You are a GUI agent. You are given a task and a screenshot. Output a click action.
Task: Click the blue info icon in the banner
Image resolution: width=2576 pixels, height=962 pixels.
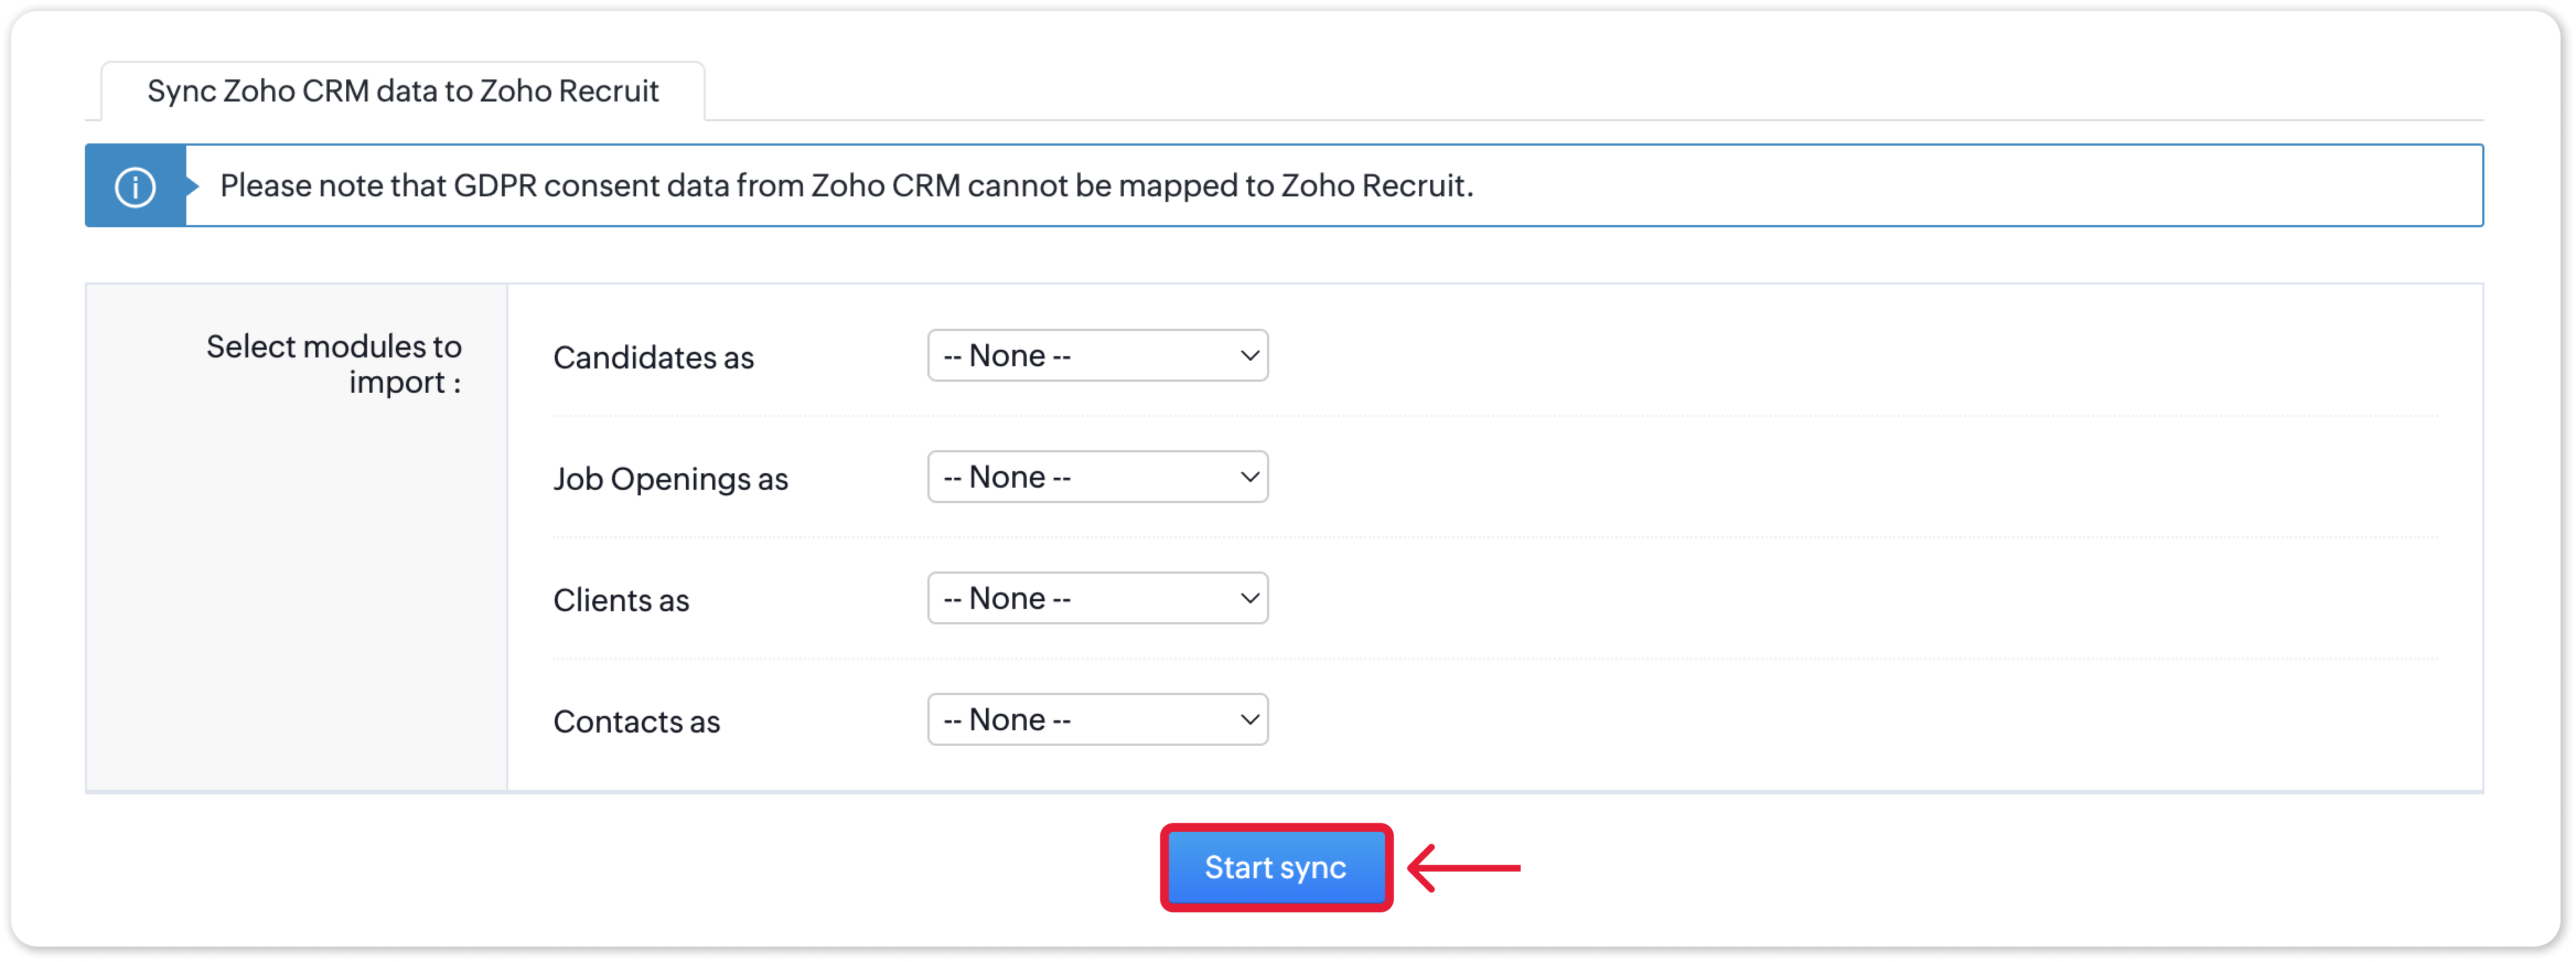coord(135,186)
